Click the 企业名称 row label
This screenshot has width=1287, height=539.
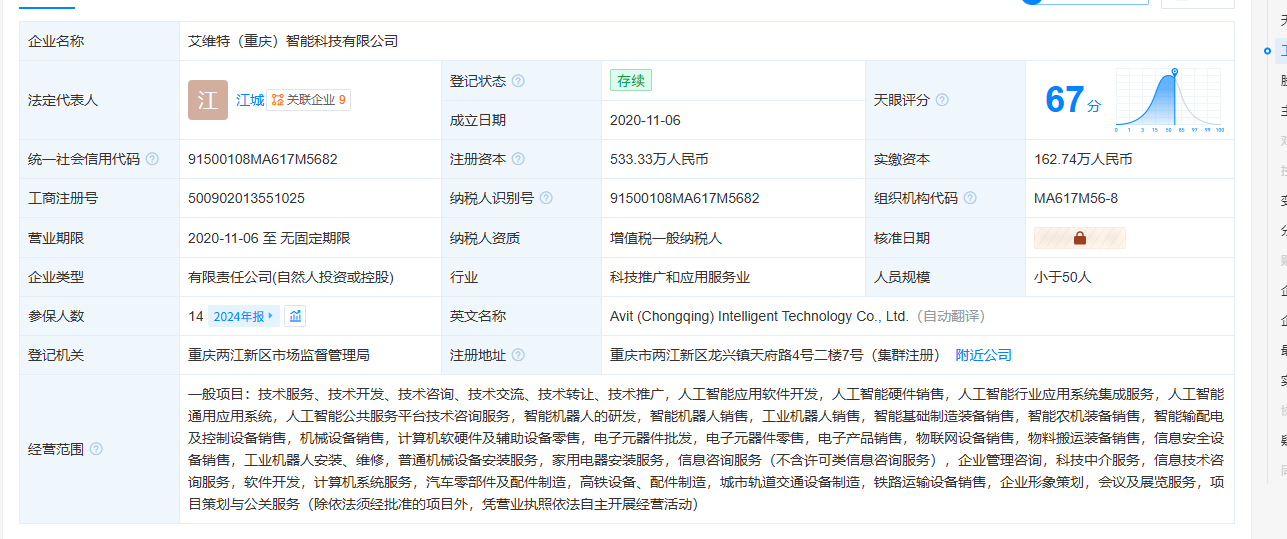pos(56,41)
